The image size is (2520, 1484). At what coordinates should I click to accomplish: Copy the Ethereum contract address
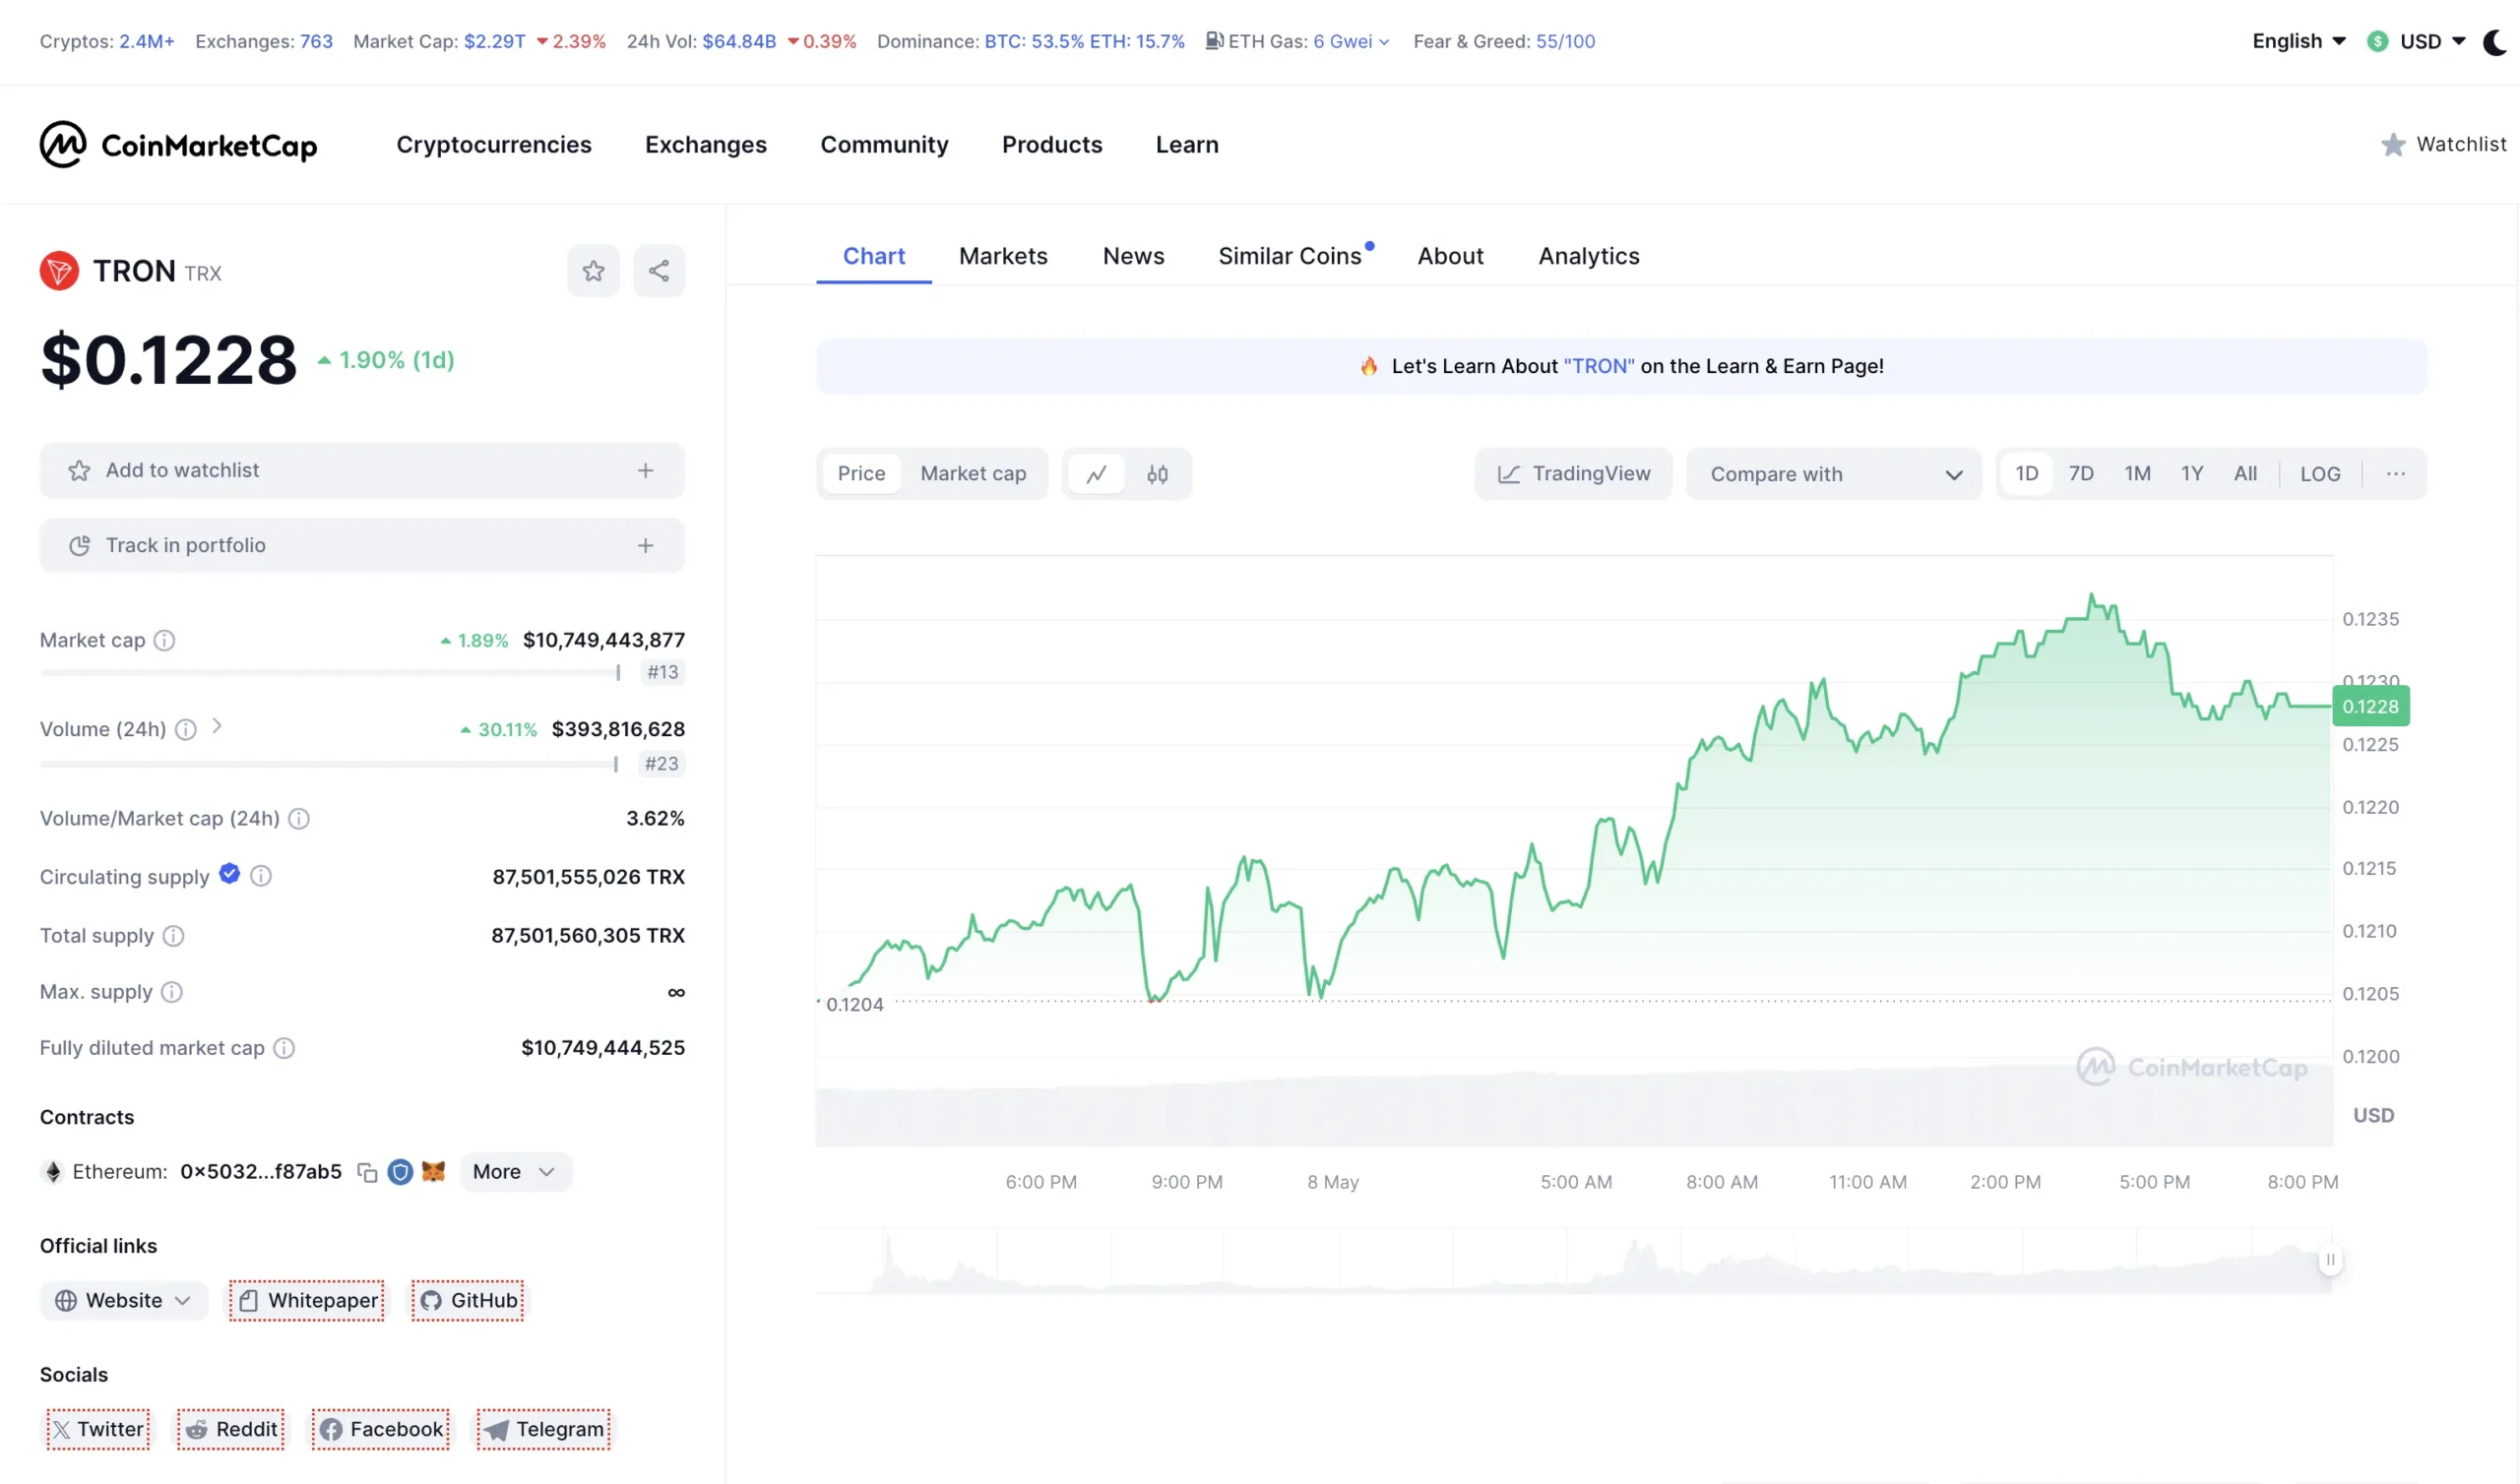(367, 1172)
